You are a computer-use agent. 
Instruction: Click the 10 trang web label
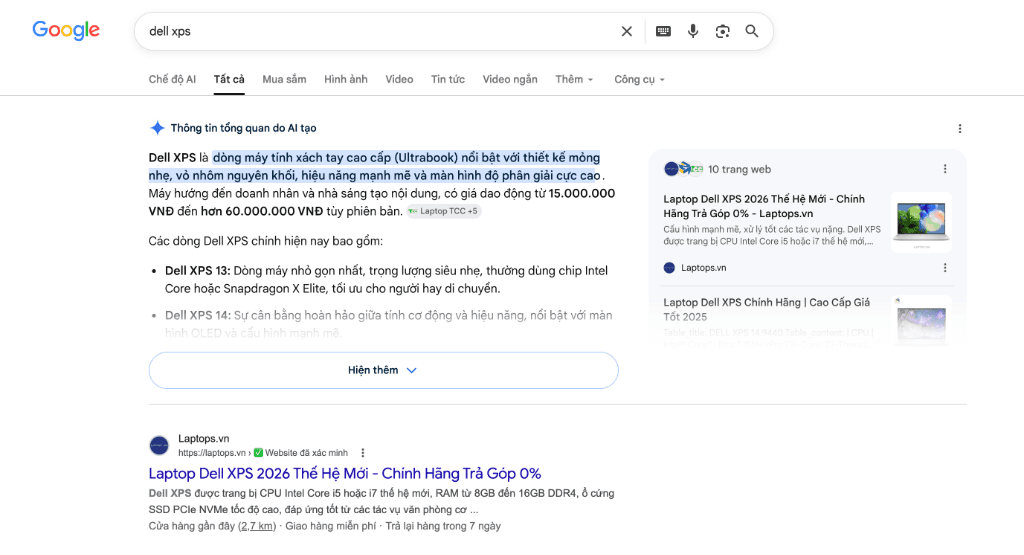click(739, 169)
